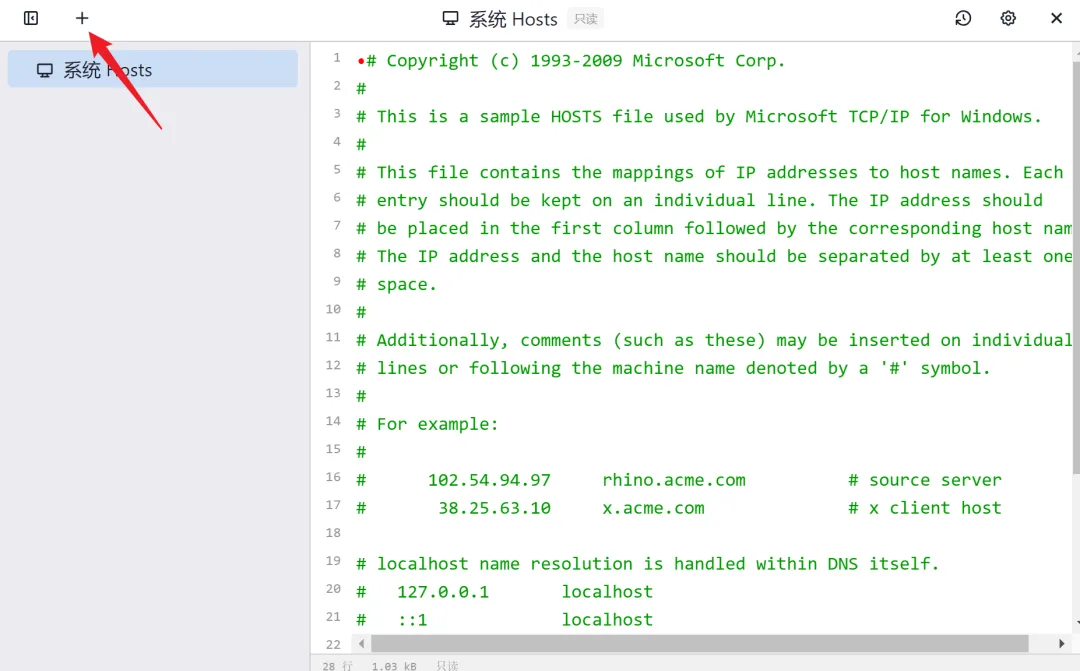Click the 'For example:' comment line
The image size is (1080, 671).
(x=427, y=424)
